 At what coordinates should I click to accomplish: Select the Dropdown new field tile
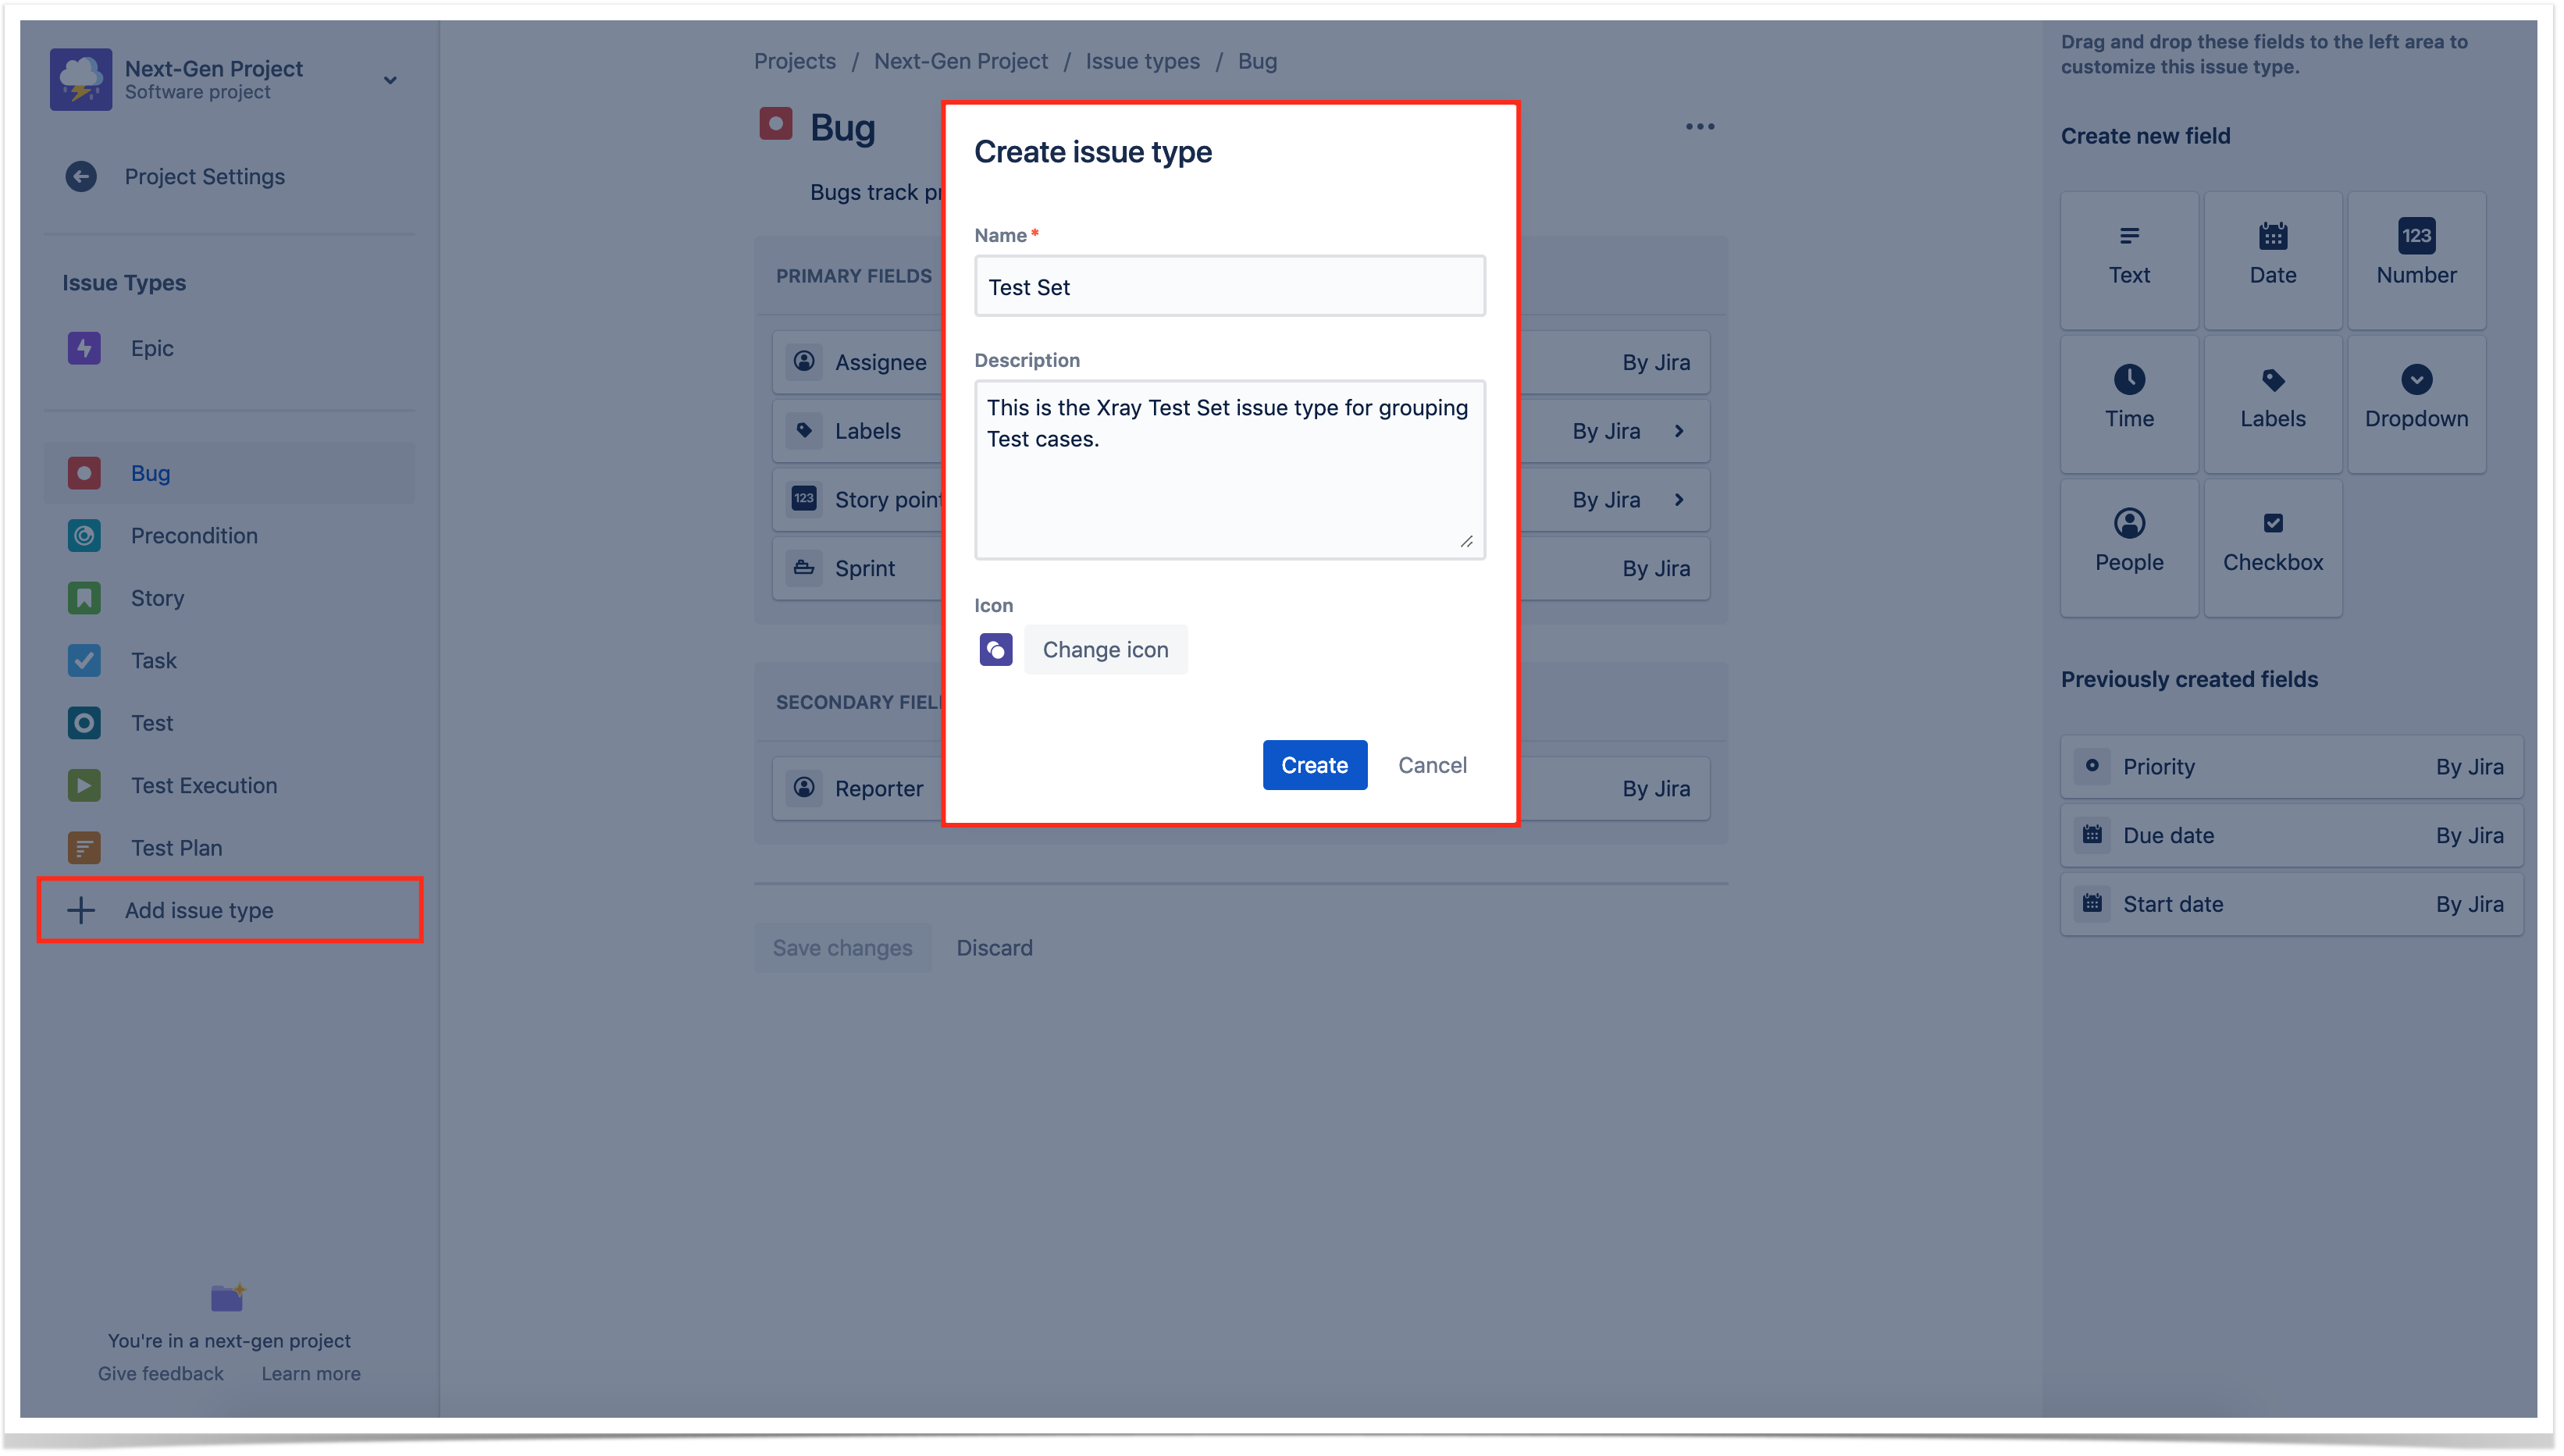(x=2417, y=404)
